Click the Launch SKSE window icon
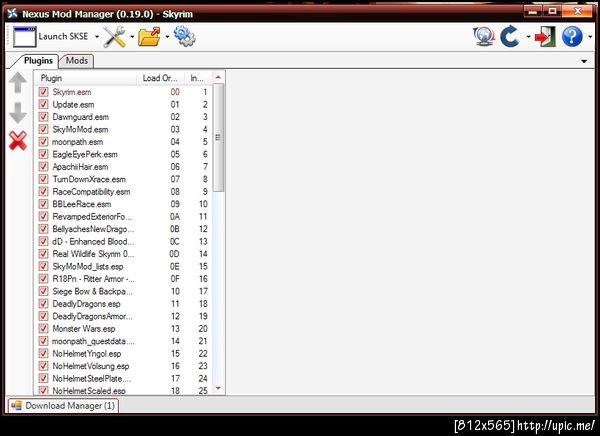Viewport: 600px width, 436px height. (24, 37)
